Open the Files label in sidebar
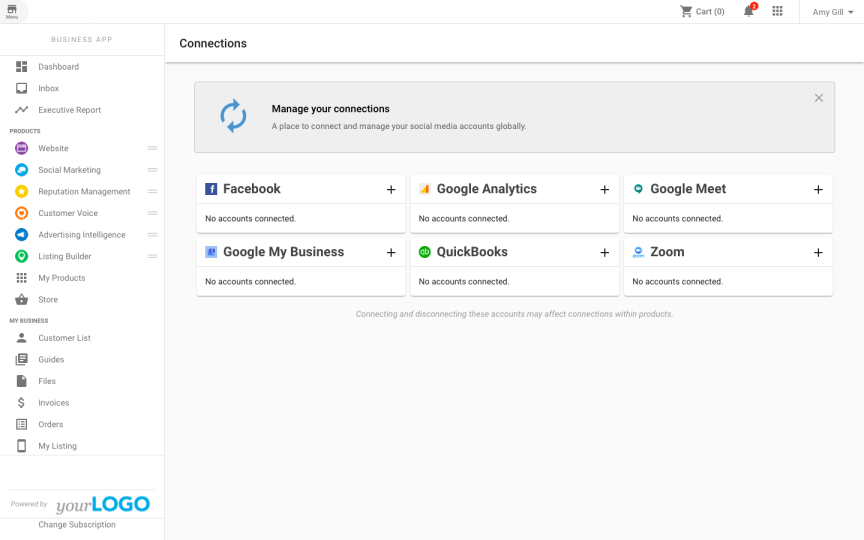Viewport: 864px width, 540px height. click(x=47, y=381)
